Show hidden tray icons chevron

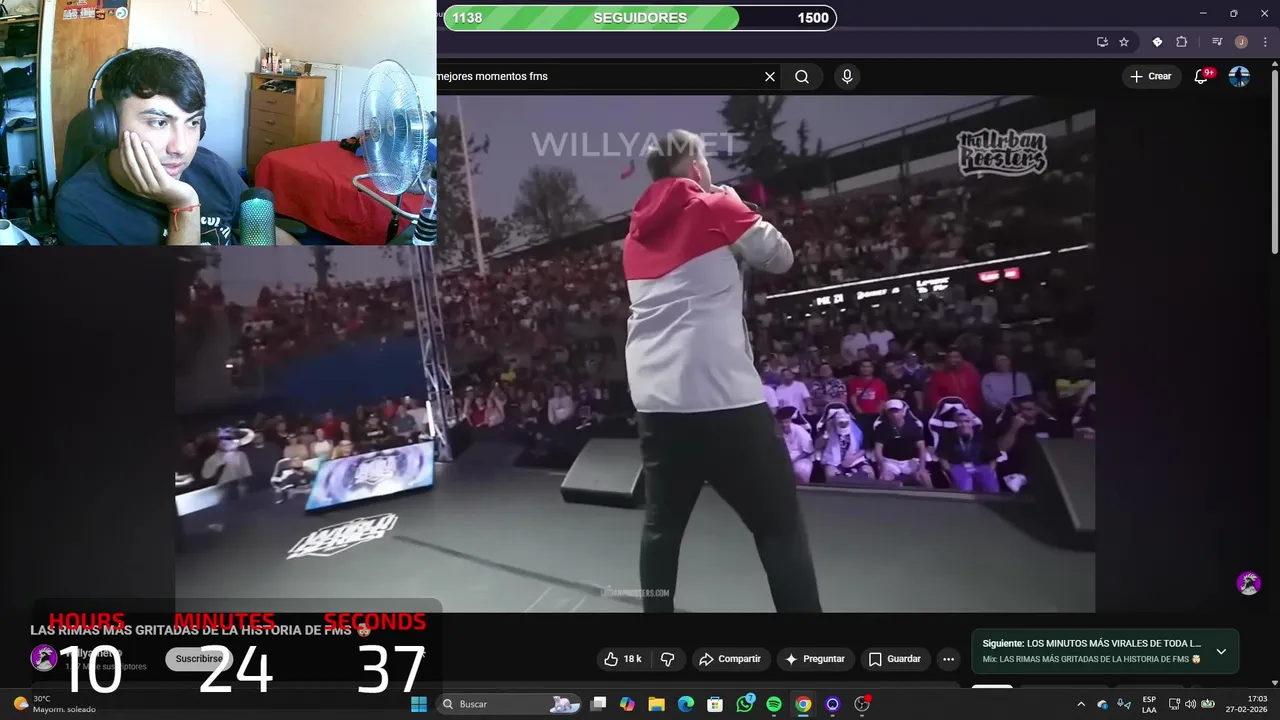coord(1081,704)
